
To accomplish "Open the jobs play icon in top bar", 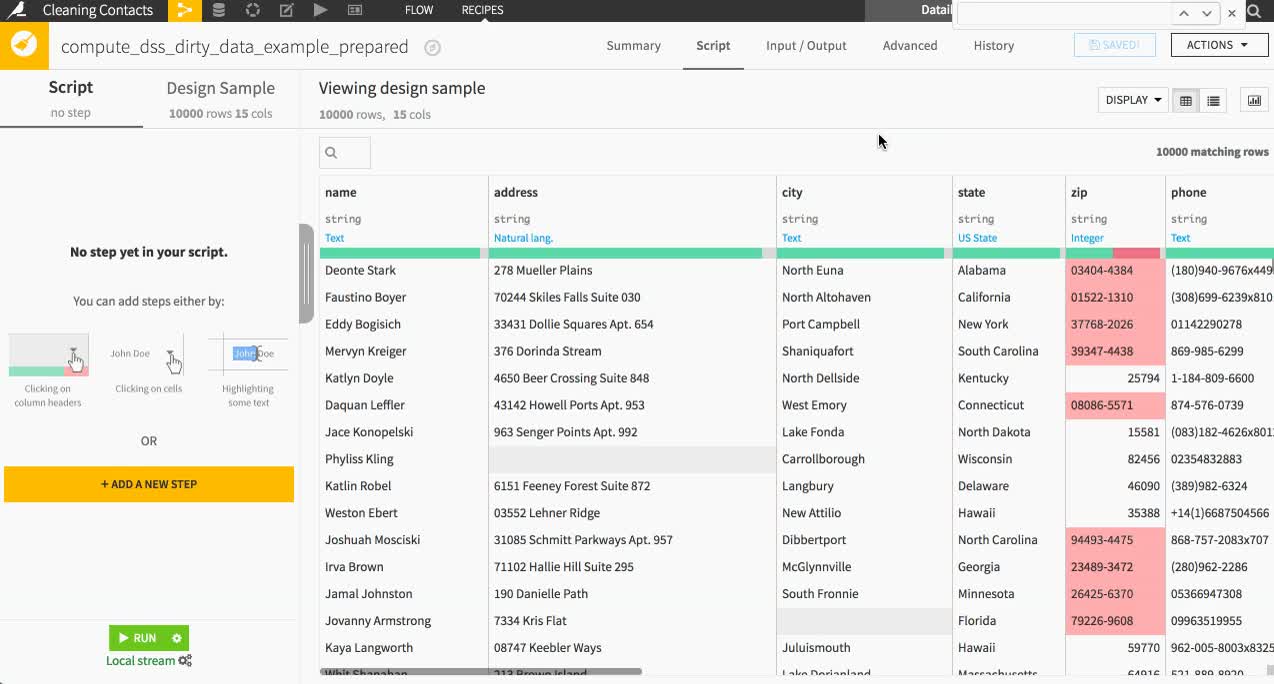I will pyautogui.click(x=320, y=11).
